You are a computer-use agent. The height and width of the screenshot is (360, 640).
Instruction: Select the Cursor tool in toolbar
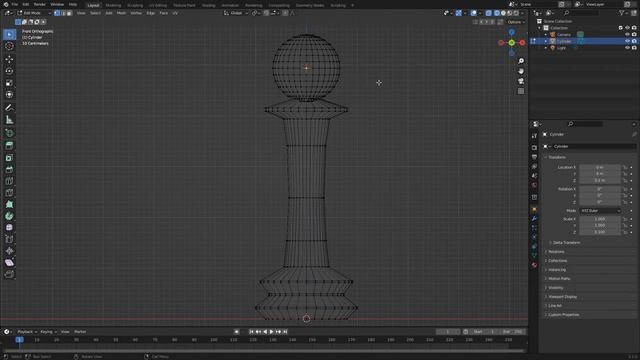tap(9, 46)
